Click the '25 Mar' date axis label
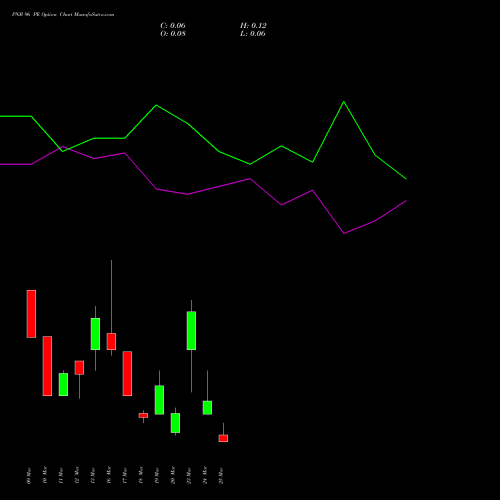The width and height of the screenshot is (500, 500). [221, 475]
